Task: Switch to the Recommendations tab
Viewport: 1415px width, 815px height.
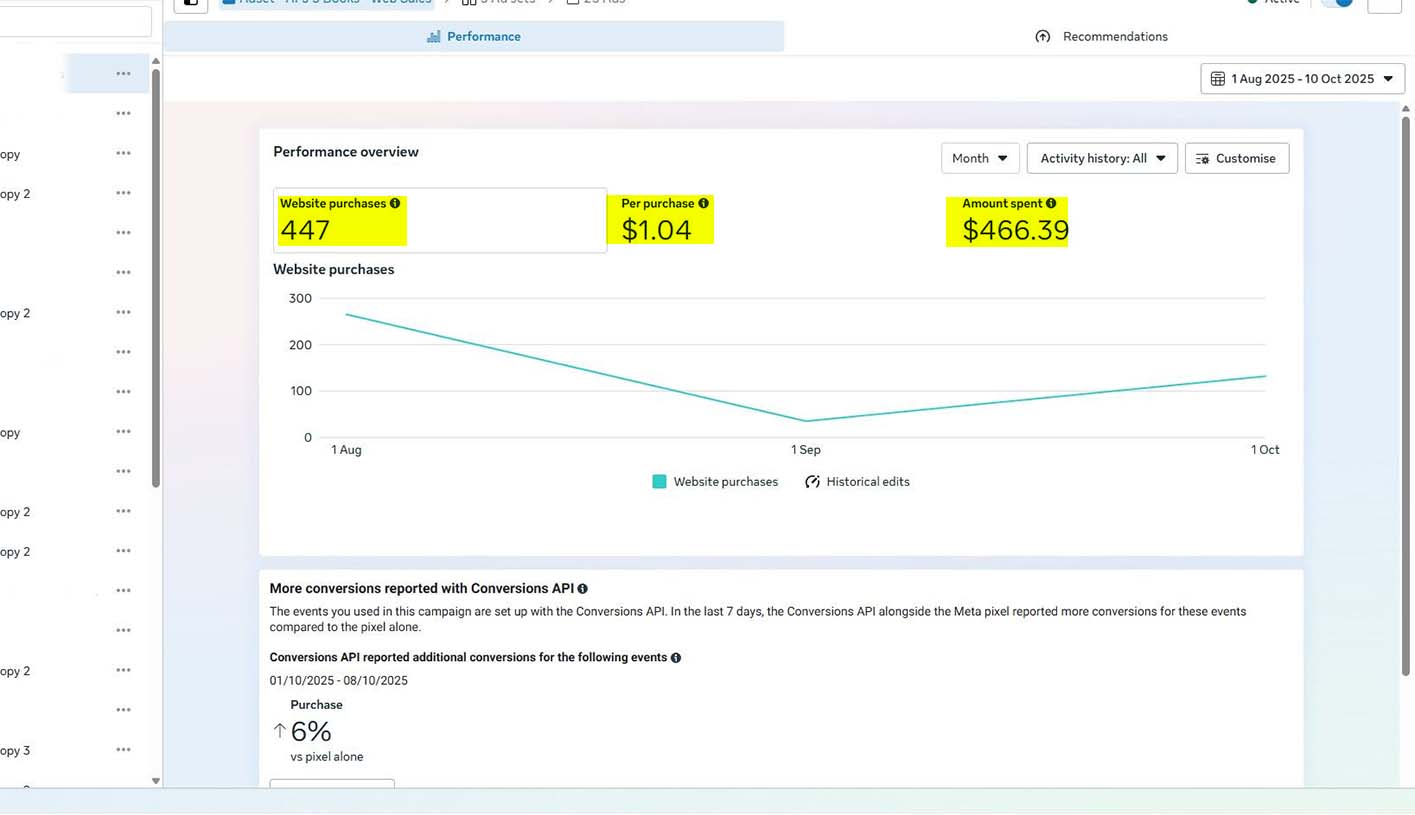Action: [x=1101, y=37]
